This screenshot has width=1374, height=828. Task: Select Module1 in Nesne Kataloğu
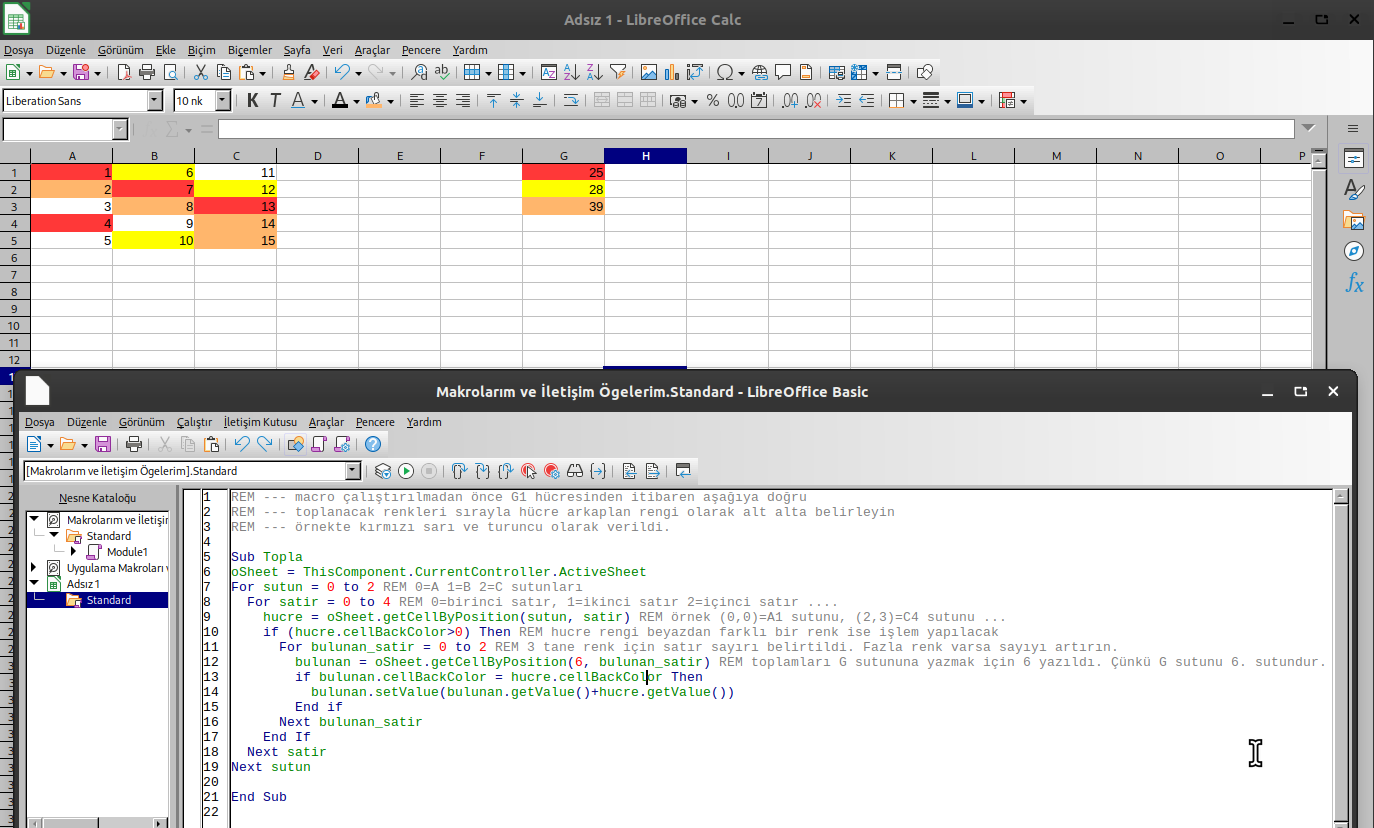coord(127,552)
